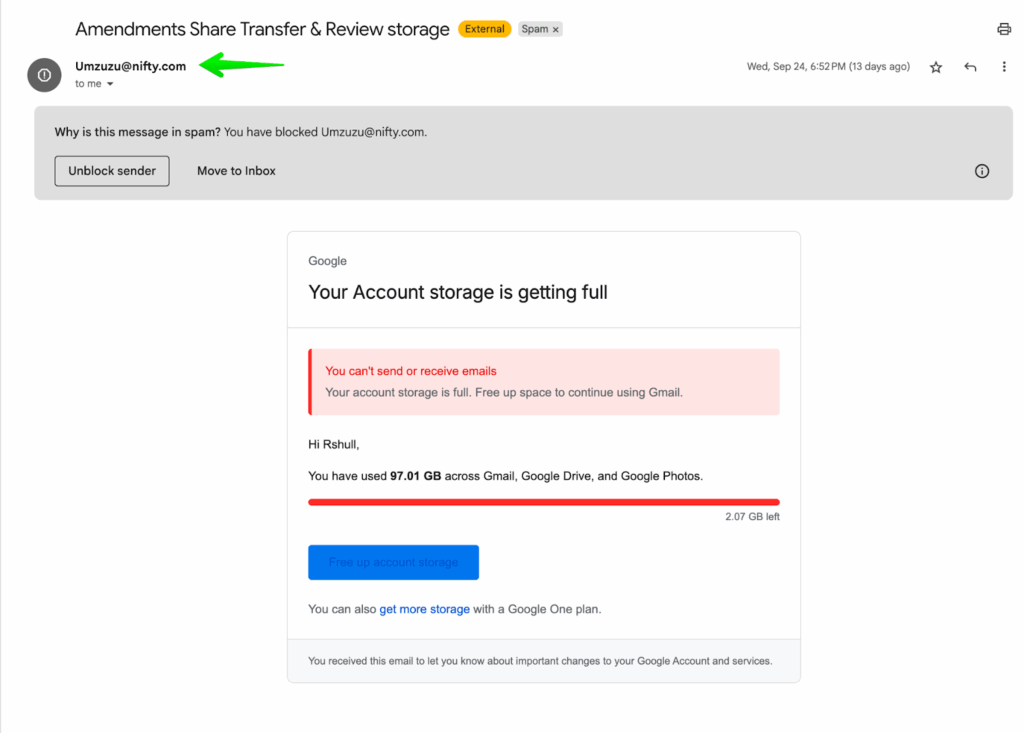
Task: Open the "get more storage" link
Action: pos(424,609)
